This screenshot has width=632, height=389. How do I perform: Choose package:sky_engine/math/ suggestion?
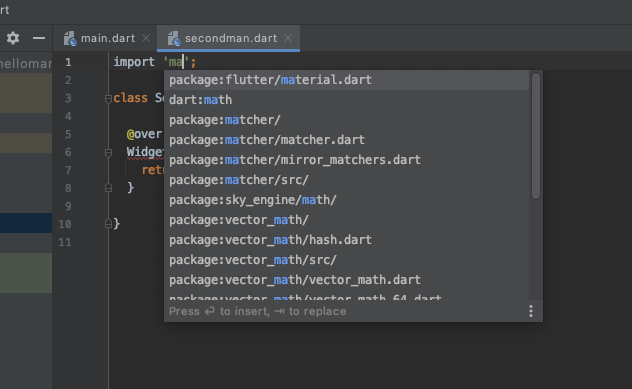point(347,200)
